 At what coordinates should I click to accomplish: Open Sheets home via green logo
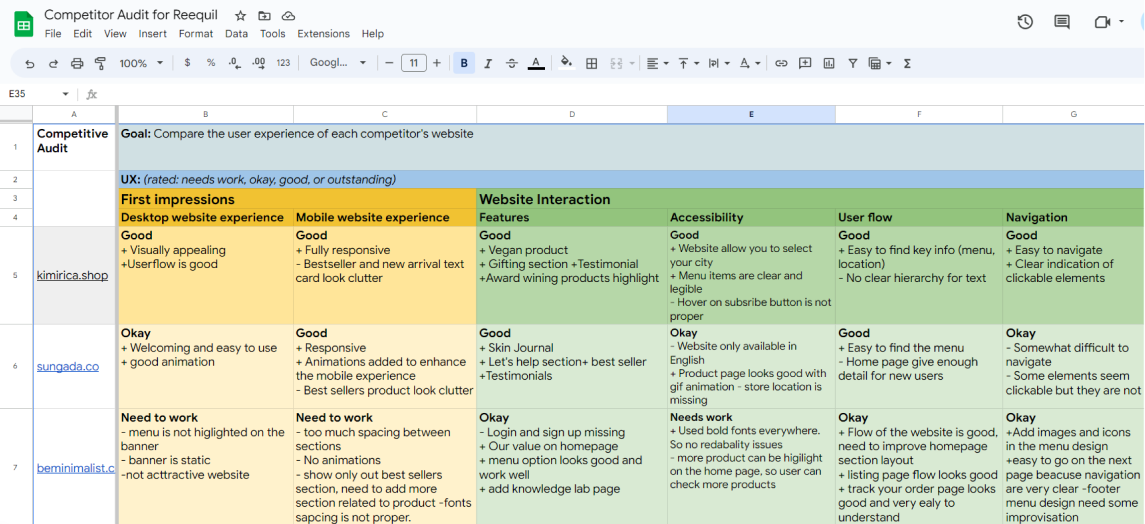(x=23, y=24)
